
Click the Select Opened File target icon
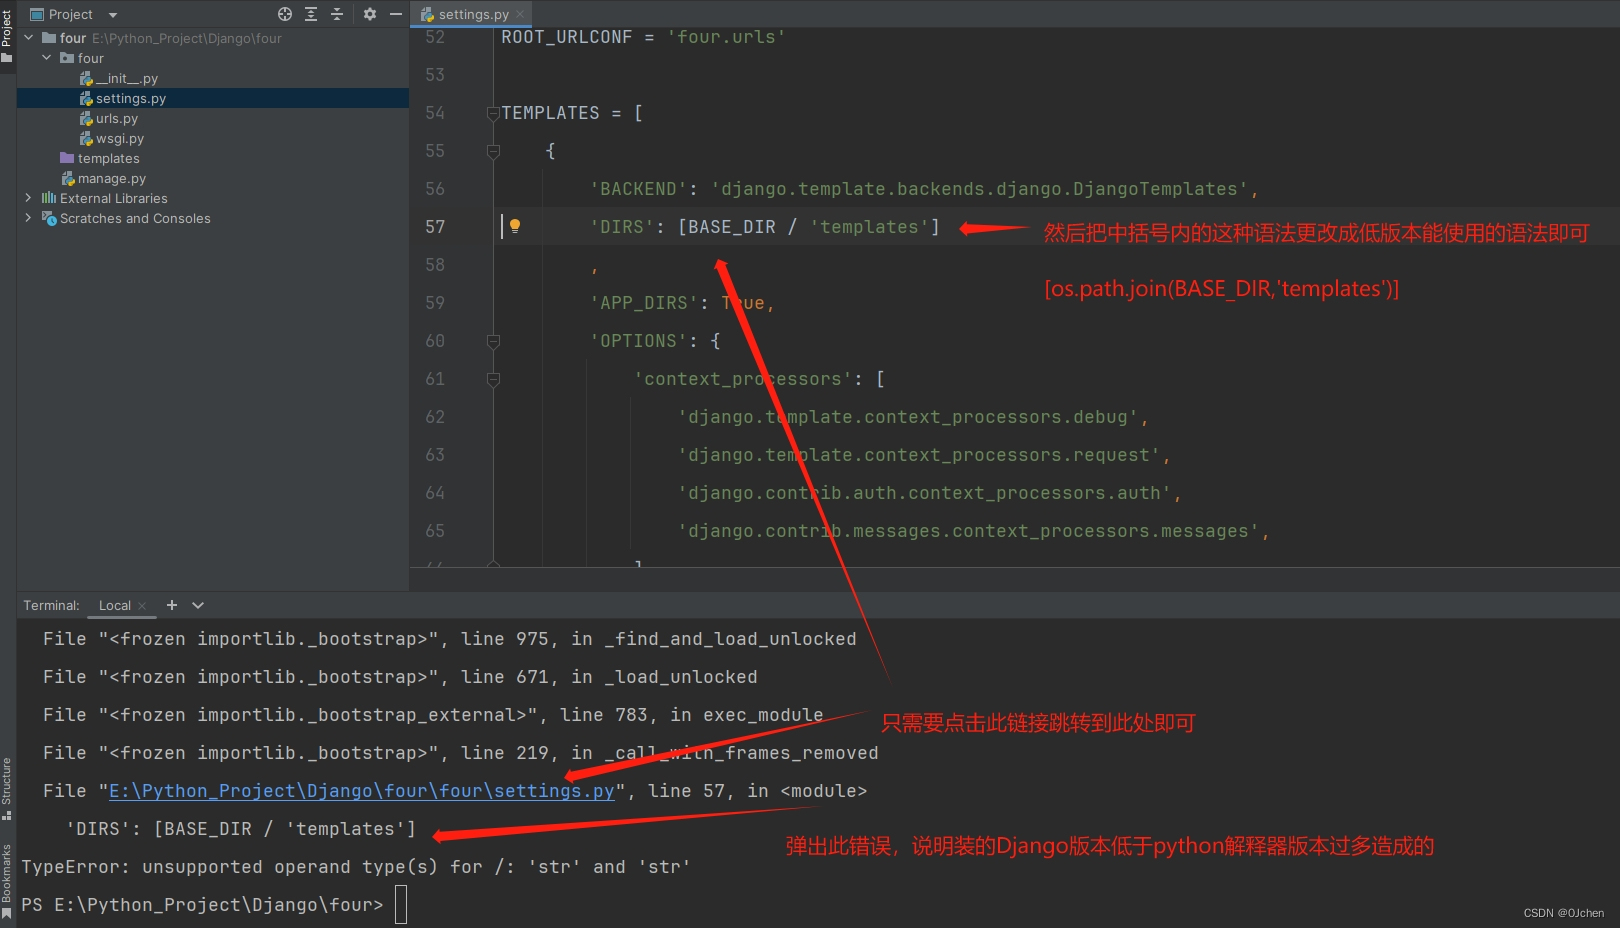[285, 14]
